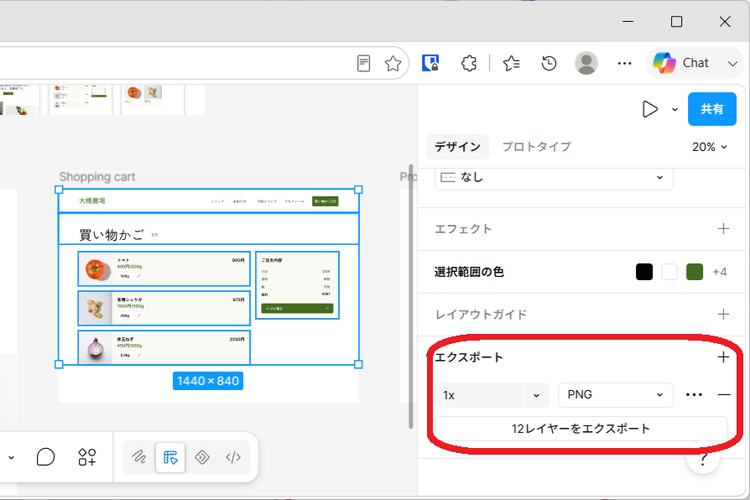Switch to the デザイン tab
Image resolution: width=750 pixels, height=500 pixels.
[x=457, y=146]
